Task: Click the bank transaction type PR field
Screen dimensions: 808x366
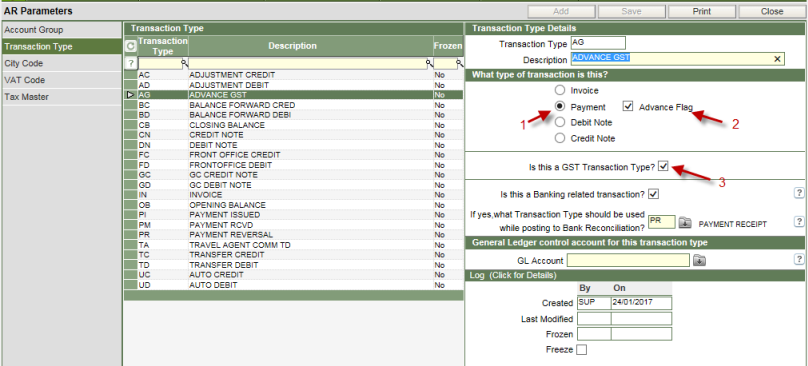Action: pos(662,222)
